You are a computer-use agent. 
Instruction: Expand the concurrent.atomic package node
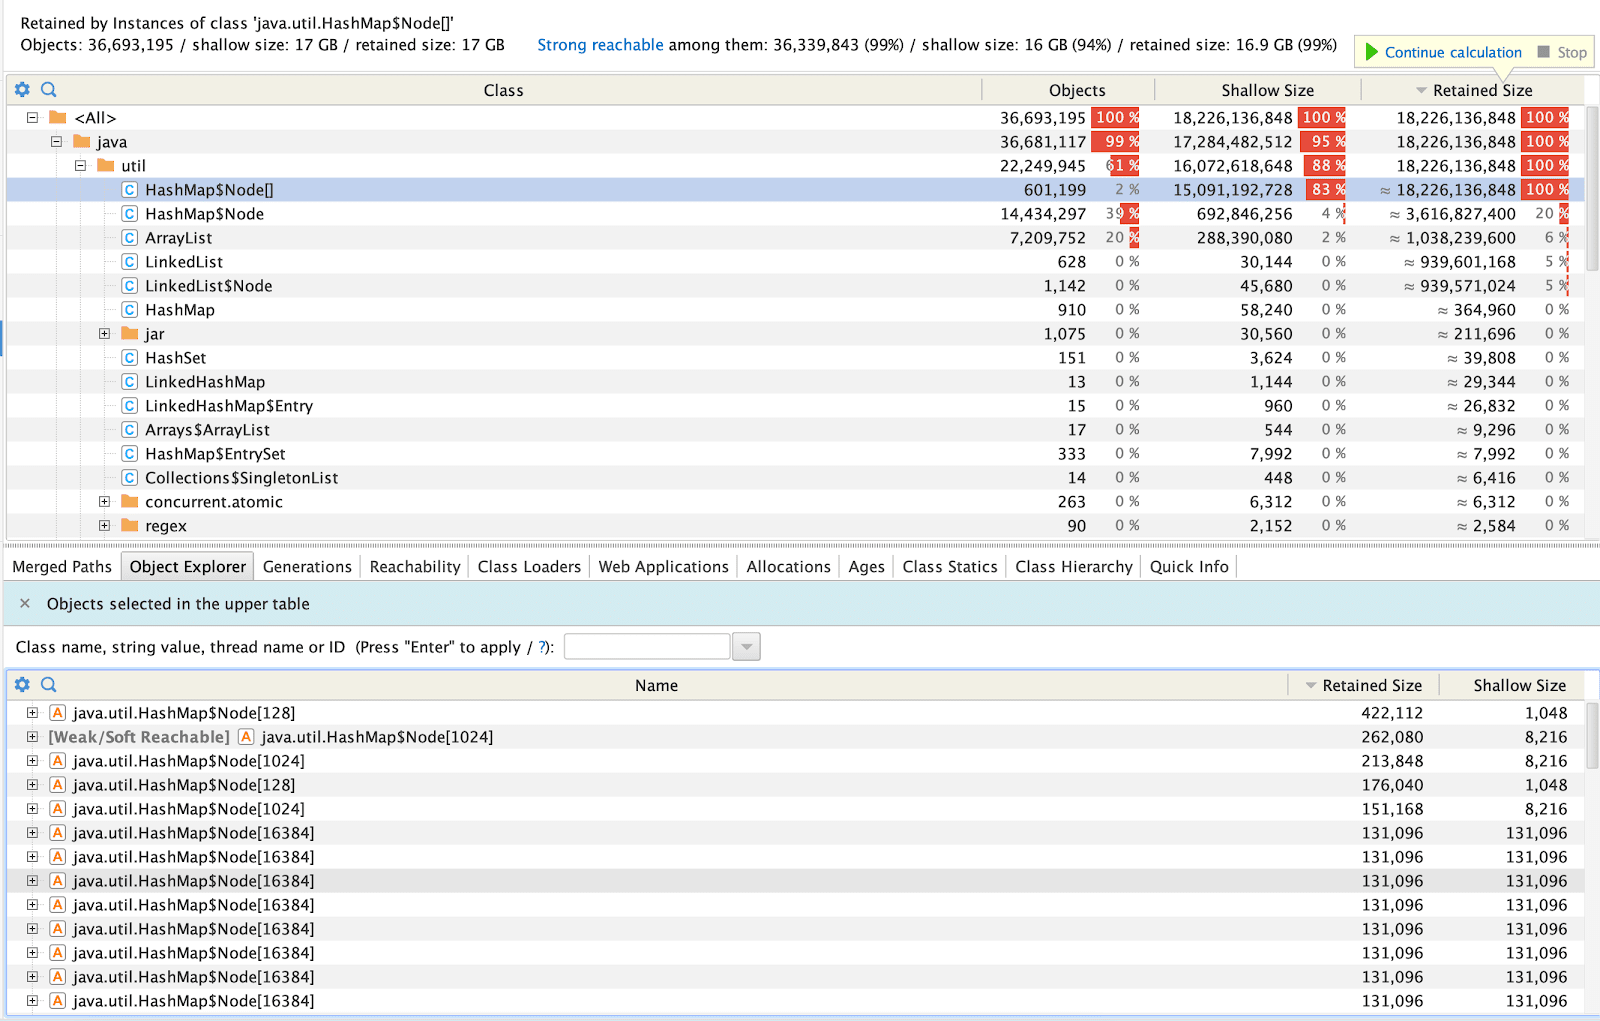(104, 502)
